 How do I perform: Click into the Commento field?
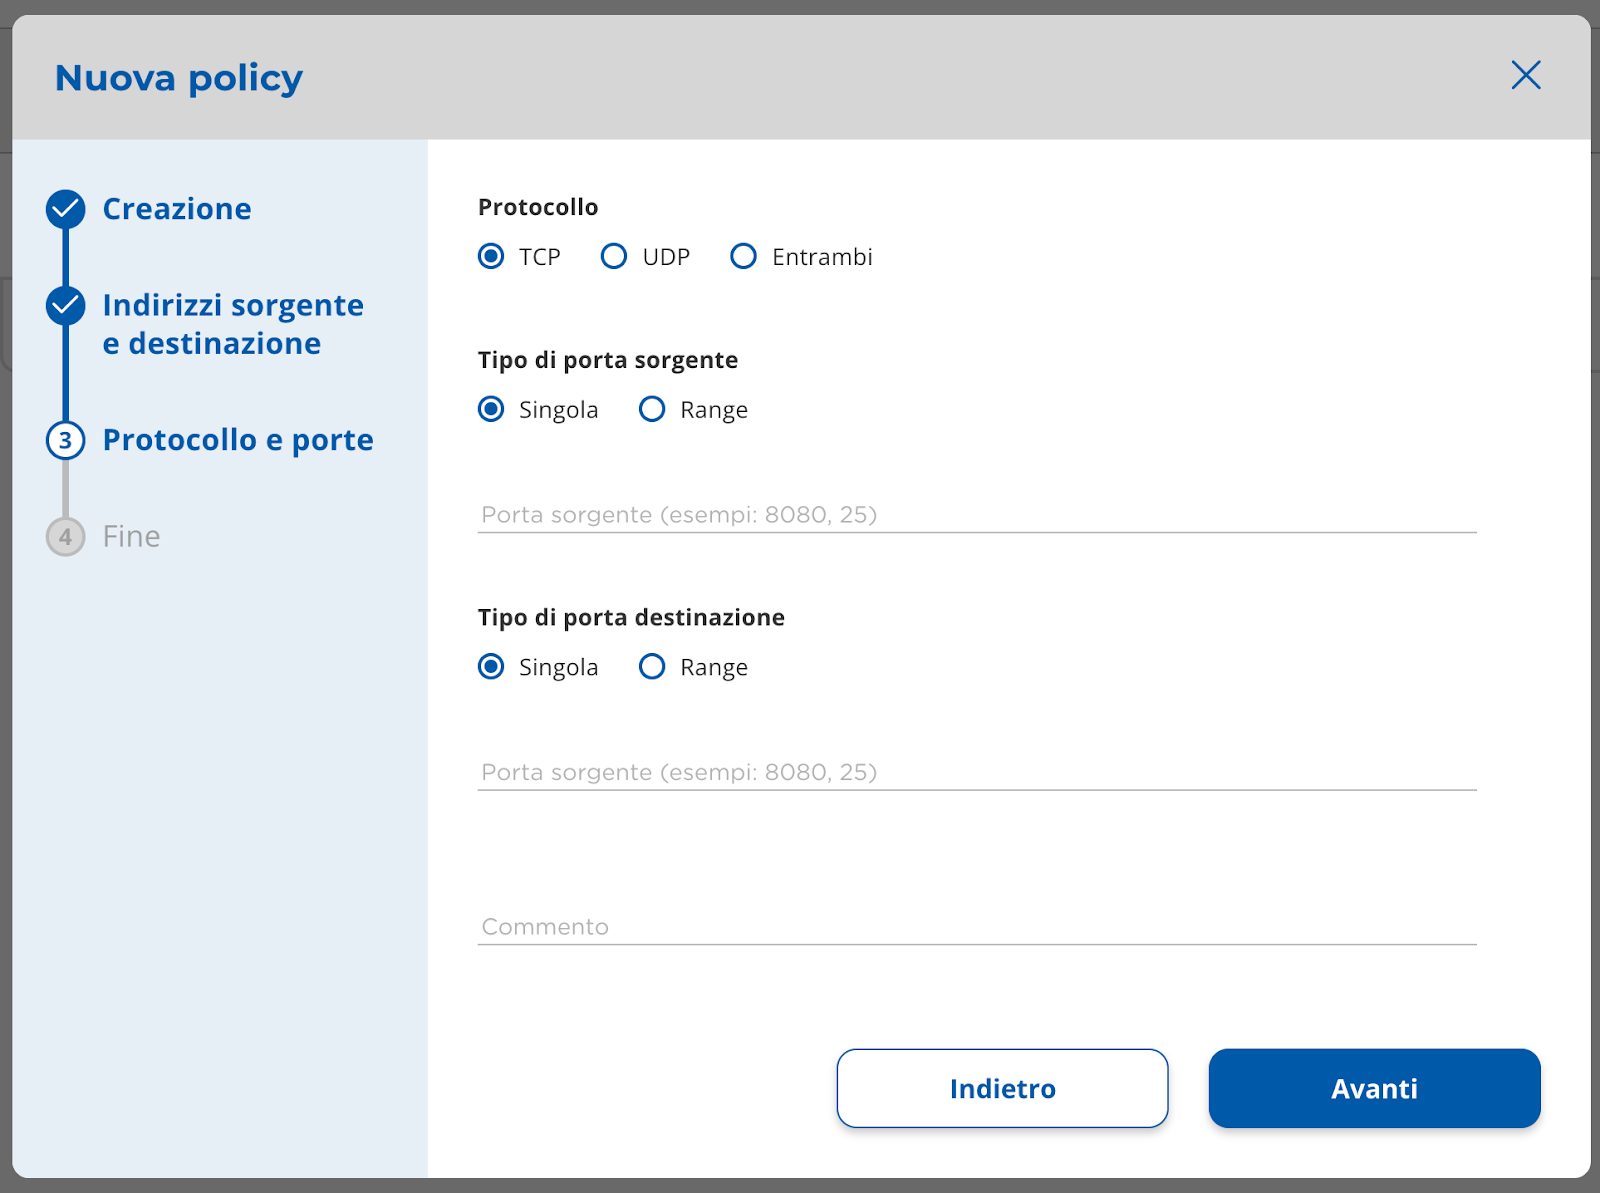977,927
